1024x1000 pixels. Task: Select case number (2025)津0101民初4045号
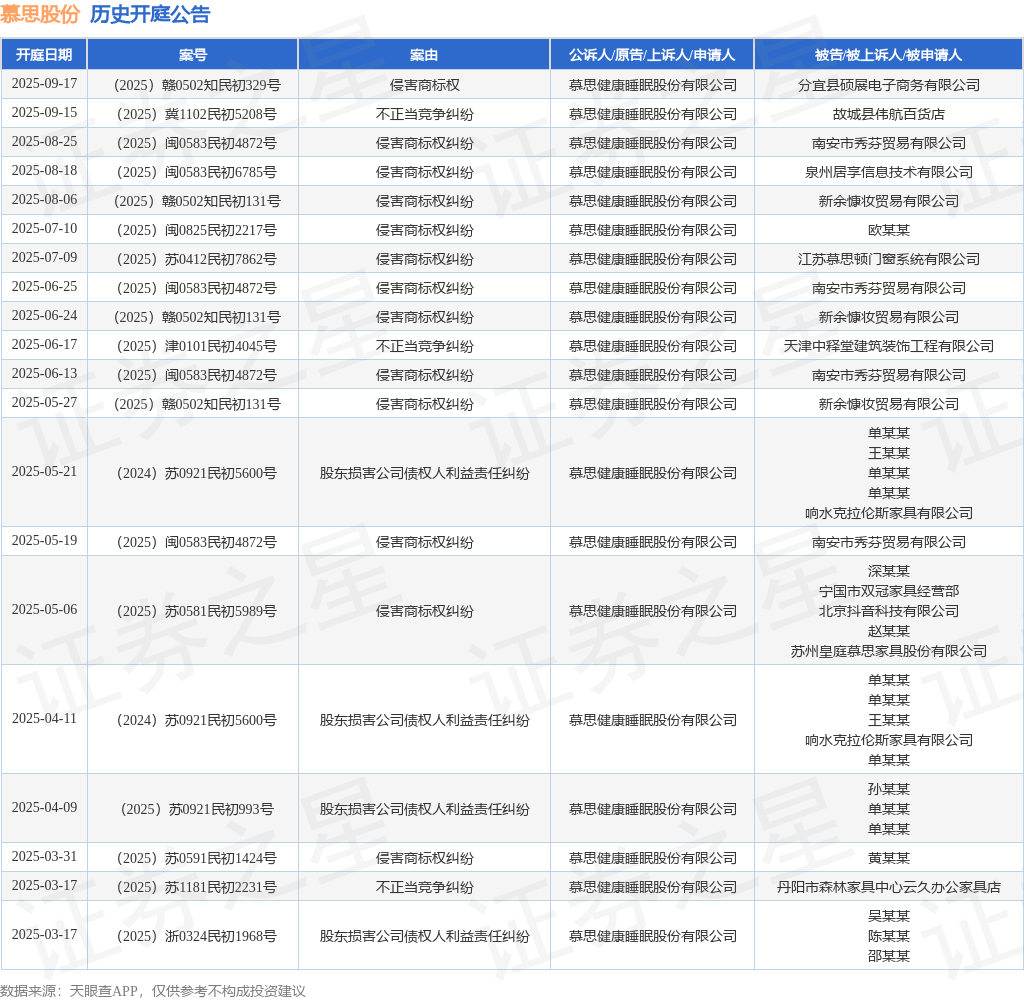pyautogui.click(x=197, y=346)
